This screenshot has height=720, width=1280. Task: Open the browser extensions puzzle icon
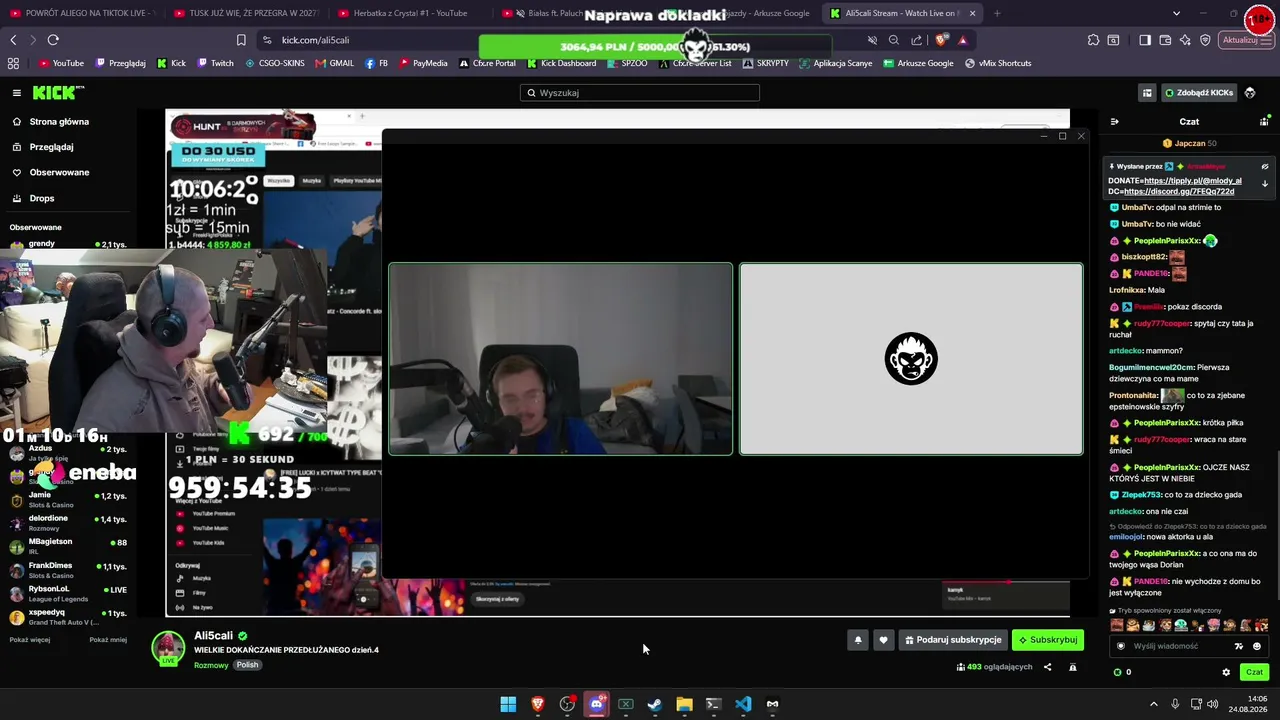click(x=1093, y=40)
